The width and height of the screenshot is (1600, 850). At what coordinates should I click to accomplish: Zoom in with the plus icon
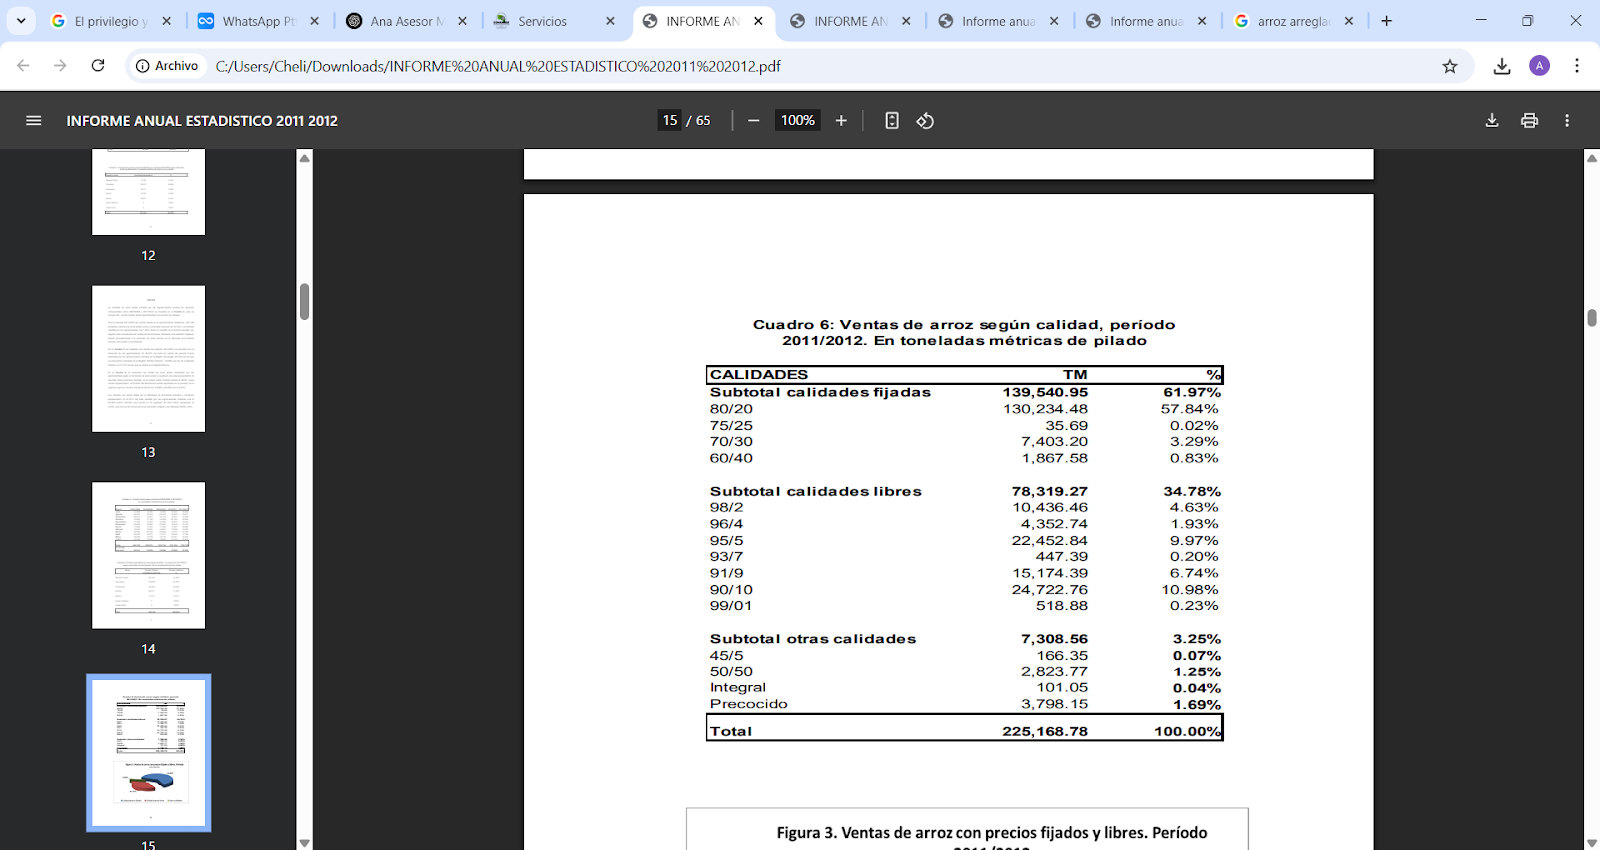tap(841, 120)
